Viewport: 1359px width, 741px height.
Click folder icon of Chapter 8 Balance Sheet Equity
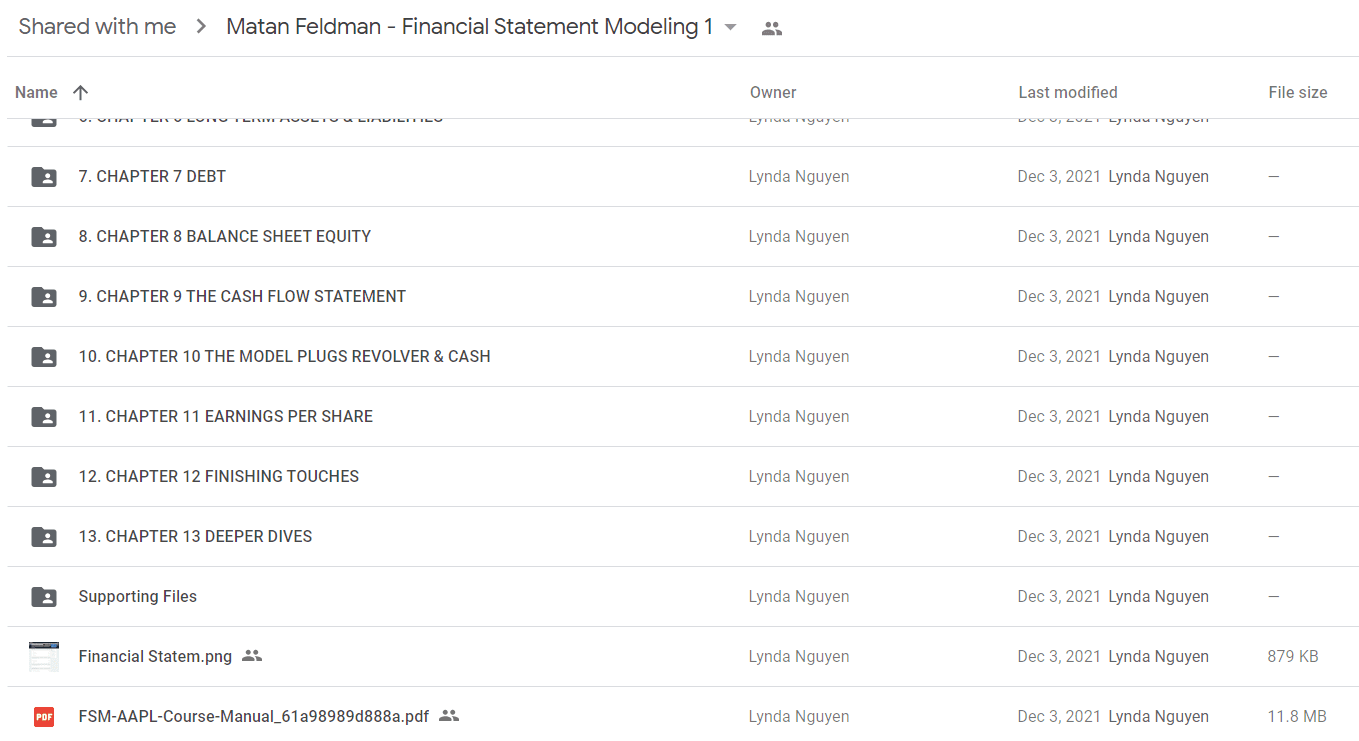44,237
